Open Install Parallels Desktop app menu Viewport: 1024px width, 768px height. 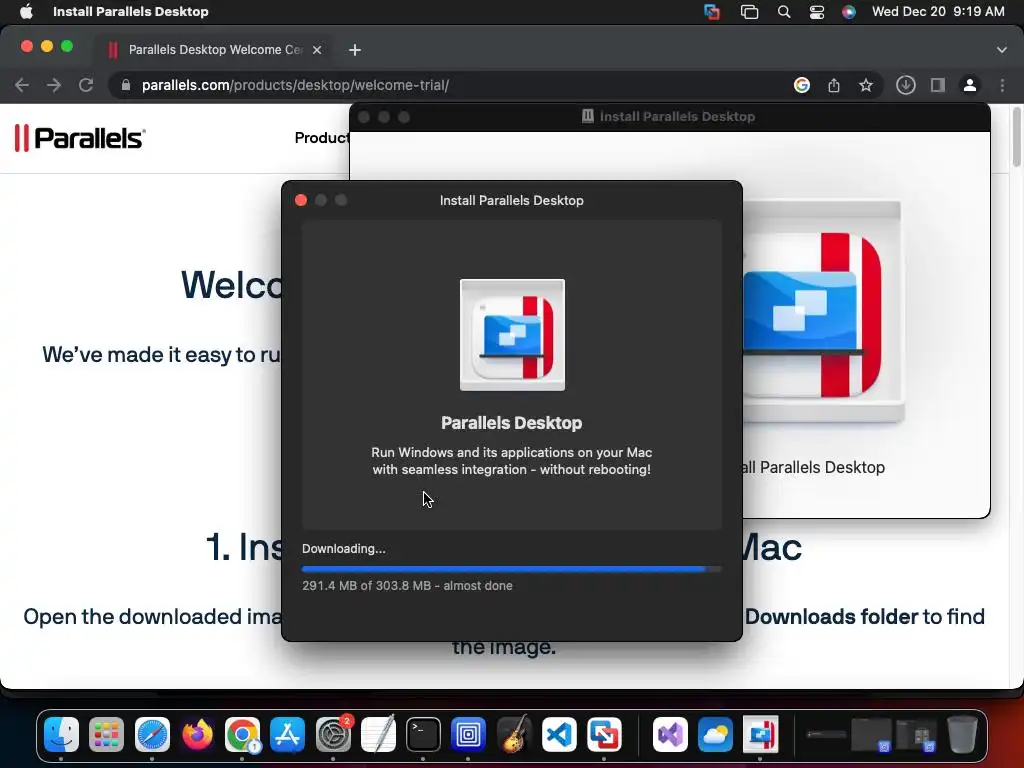coord(131,11)
